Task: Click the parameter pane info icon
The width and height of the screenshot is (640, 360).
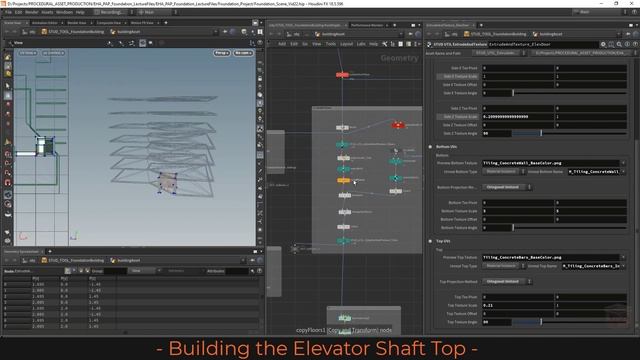Action: coord(627,44)
